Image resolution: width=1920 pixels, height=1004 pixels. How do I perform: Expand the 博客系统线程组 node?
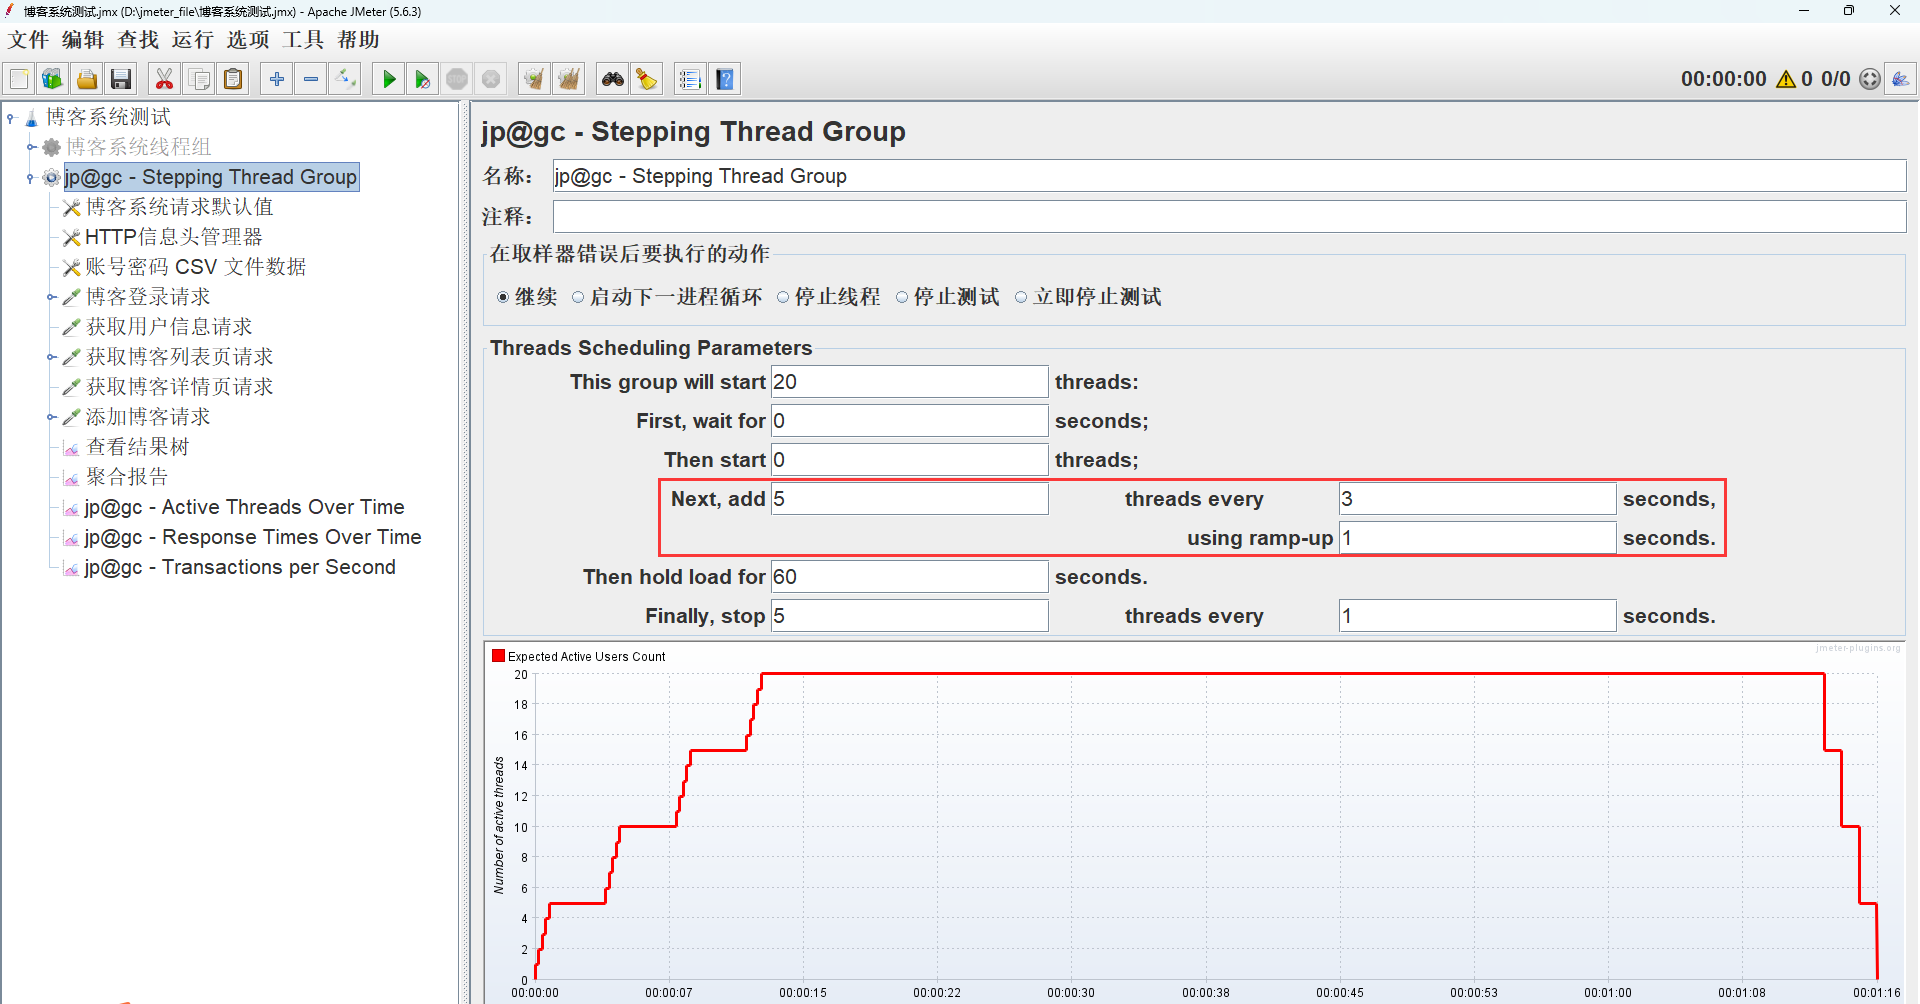click(x=31, y=147)
